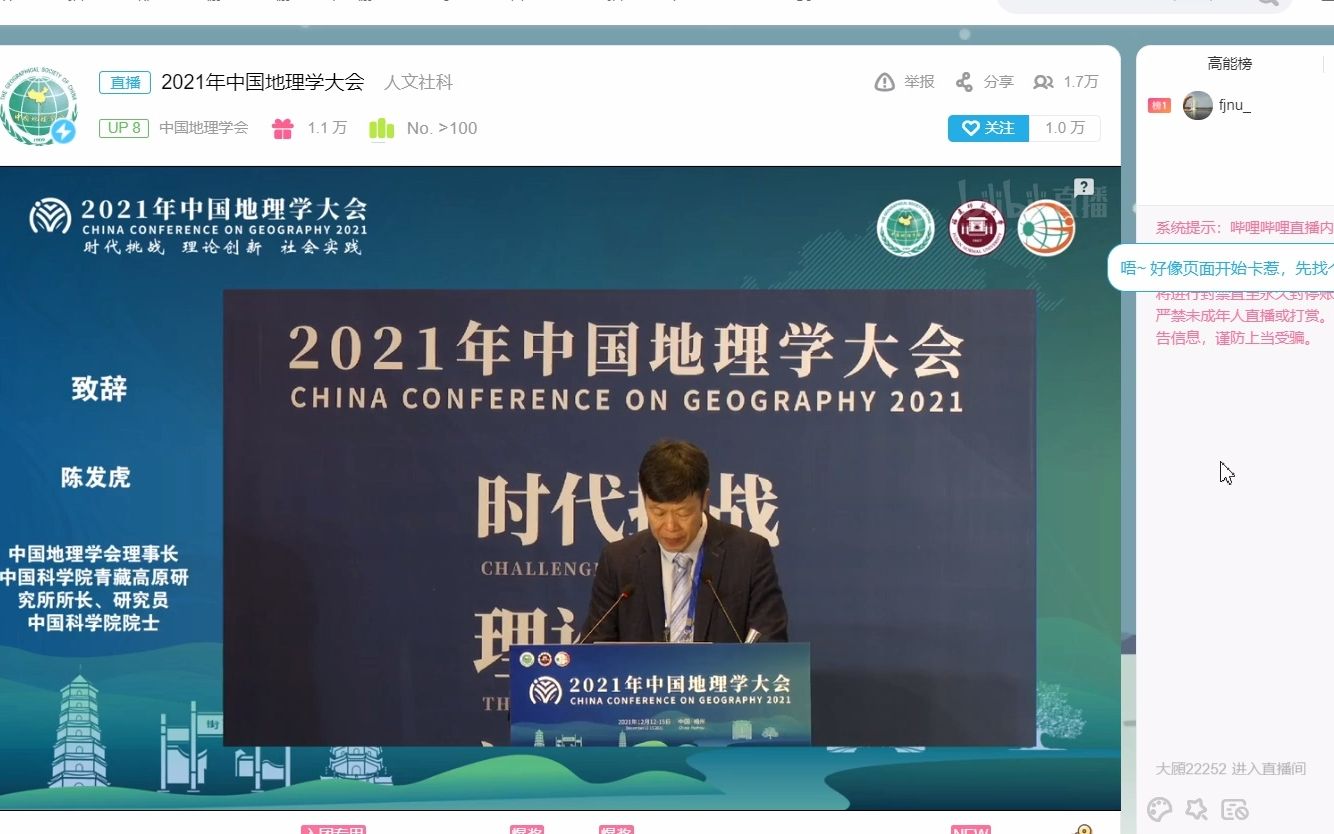This screenshot has width=1334, height=834.
Task: Click the 举报 report text
Action: click(x=919, y=82)
